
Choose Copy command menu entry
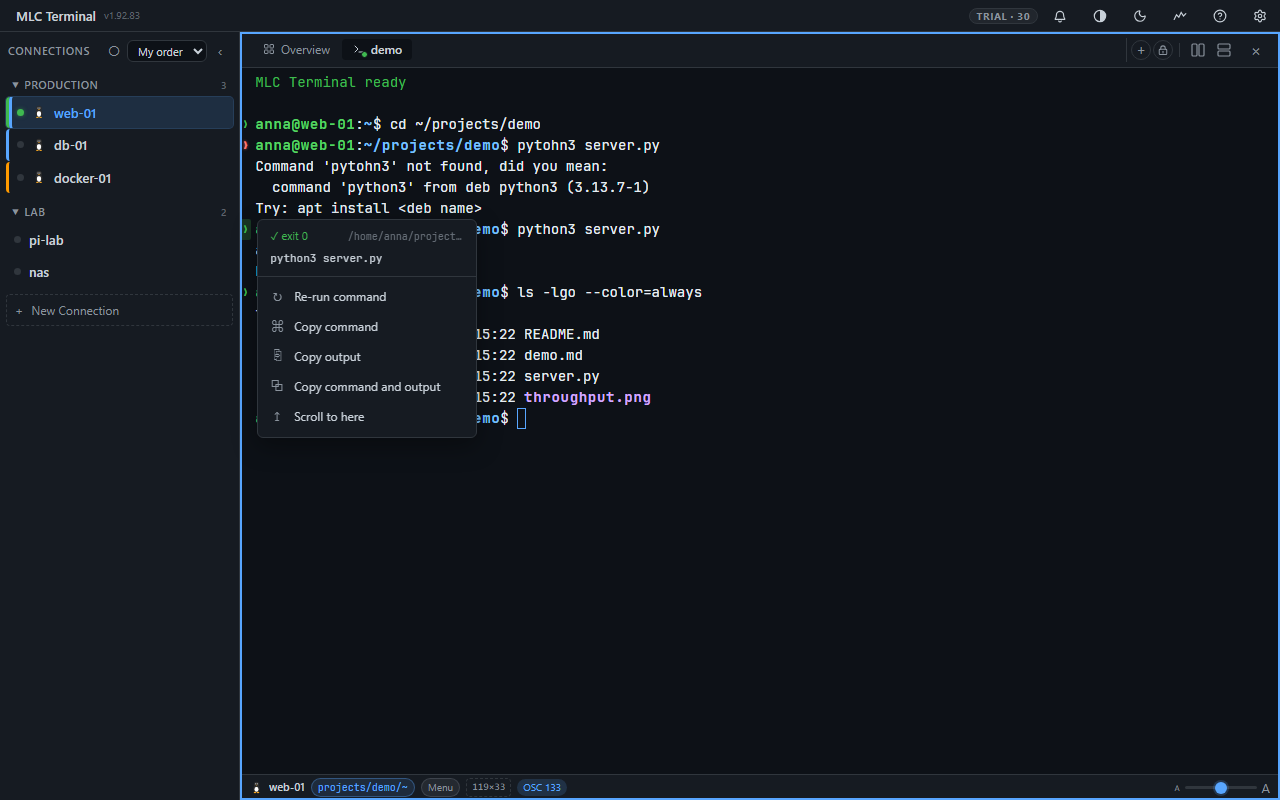tap(367, 327)
